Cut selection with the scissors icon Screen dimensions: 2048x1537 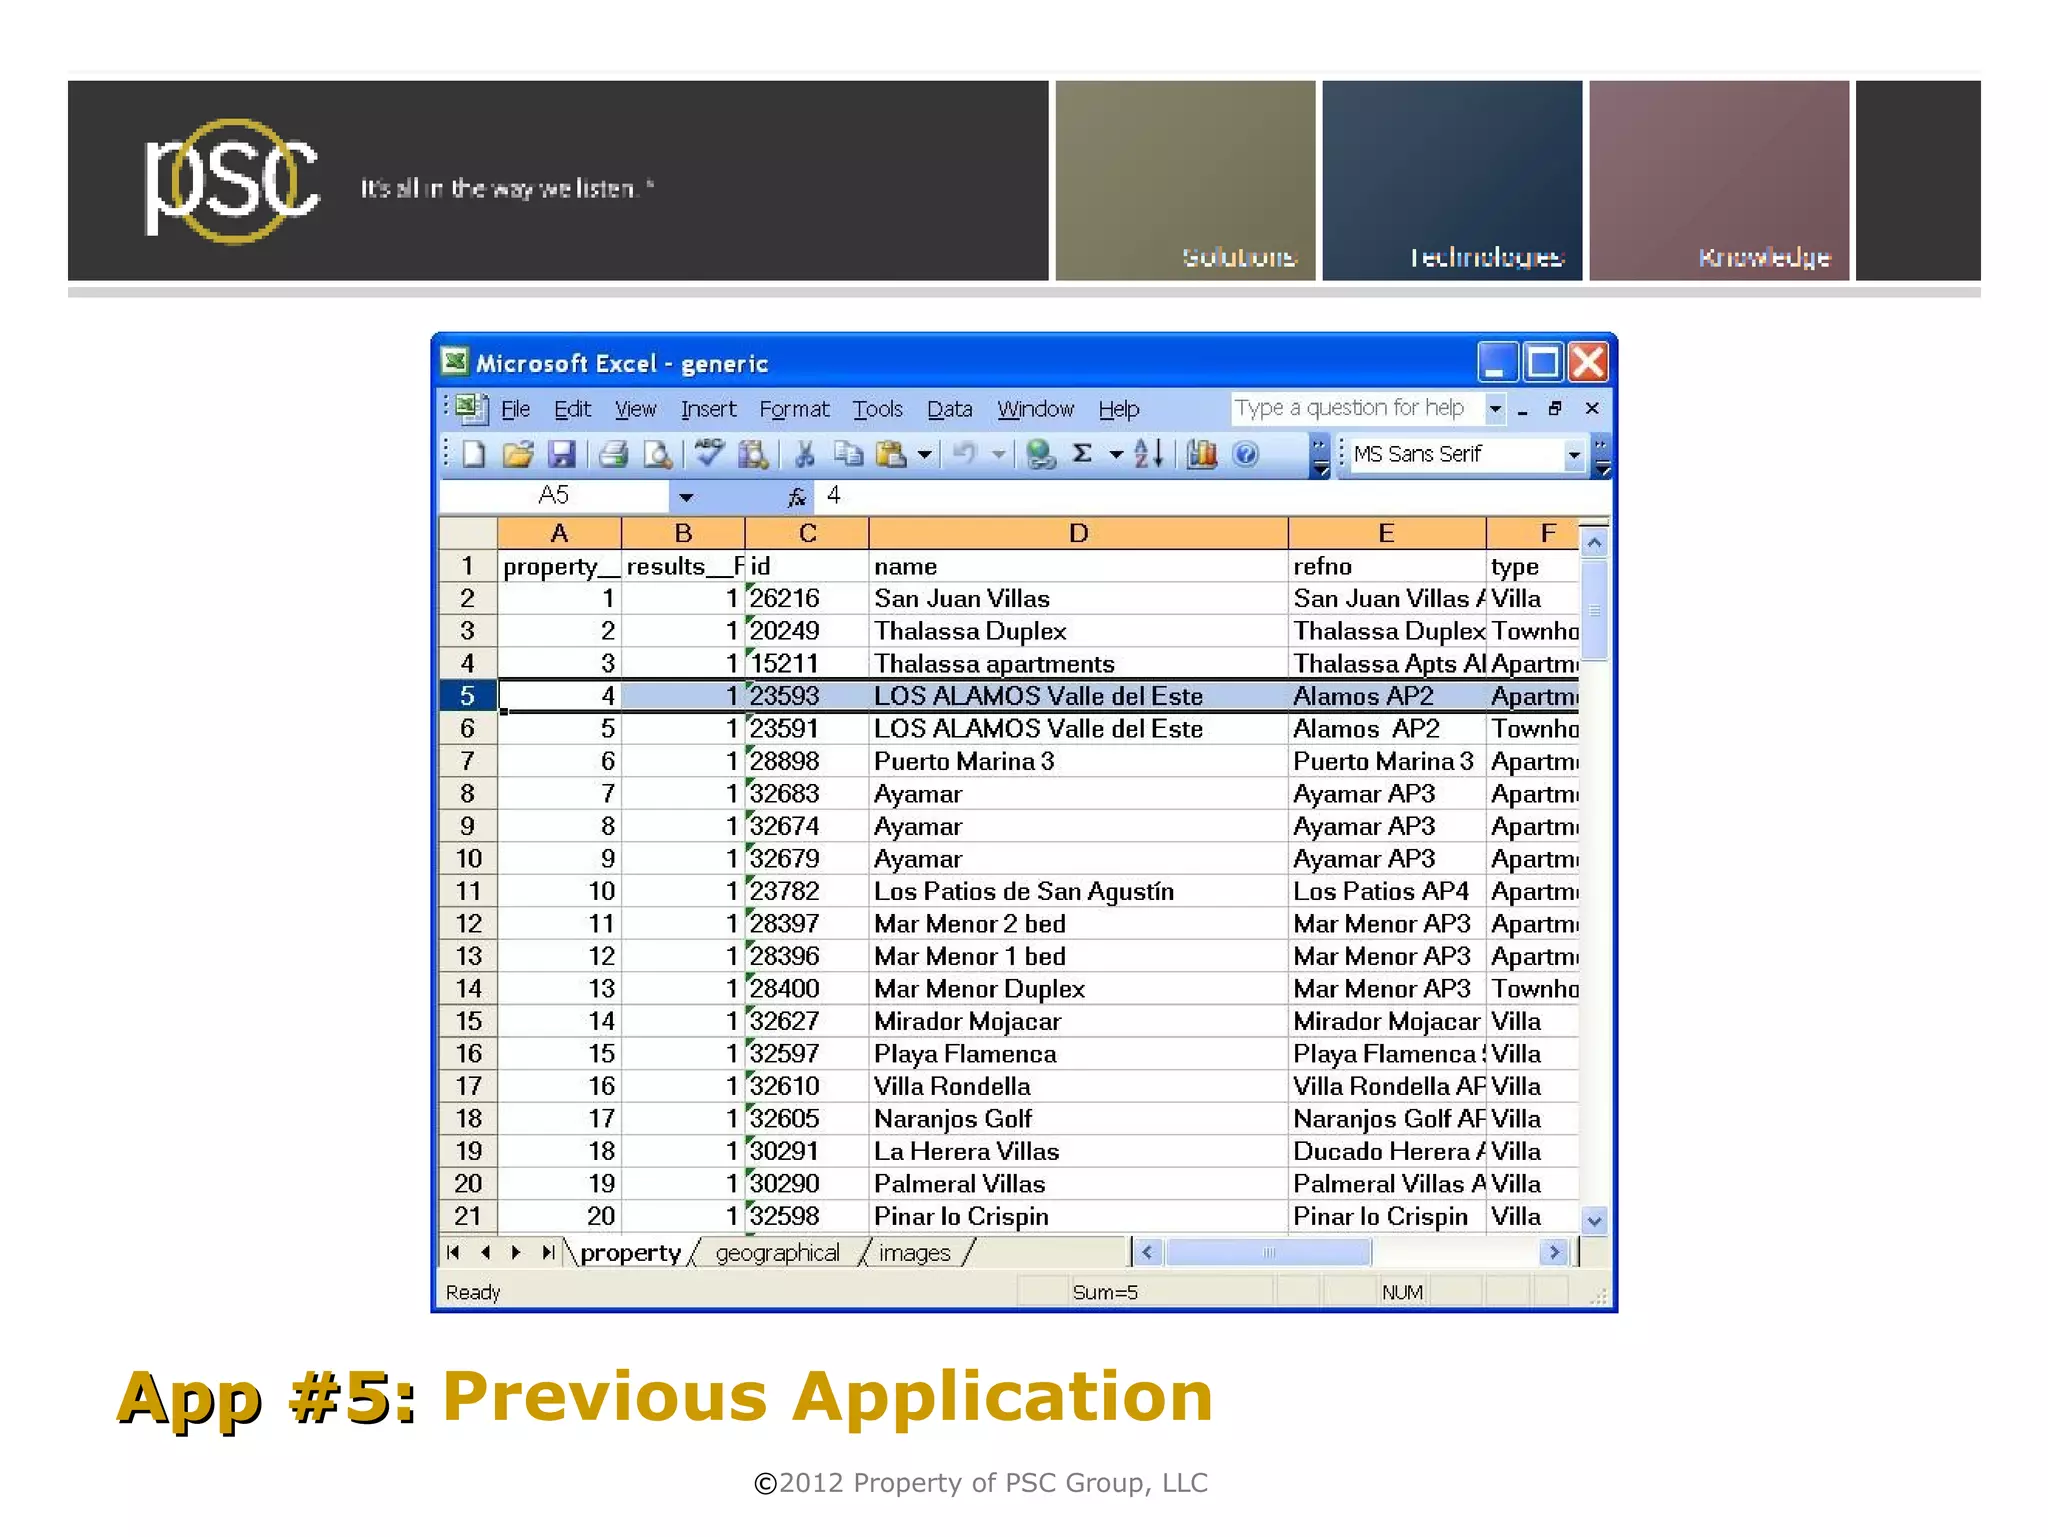(804, 455)
